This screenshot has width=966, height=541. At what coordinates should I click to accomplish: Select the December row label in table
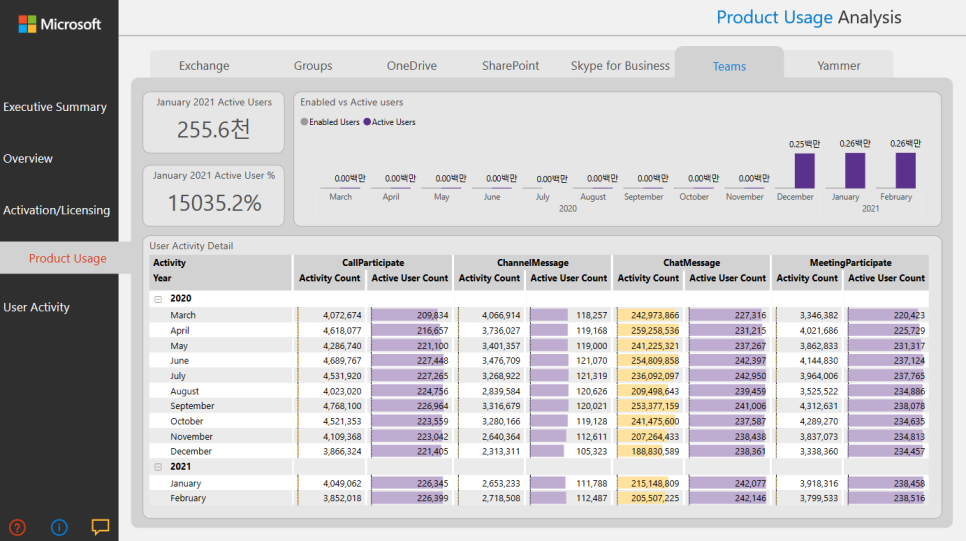pyautogui.click(x=190, y=451)
